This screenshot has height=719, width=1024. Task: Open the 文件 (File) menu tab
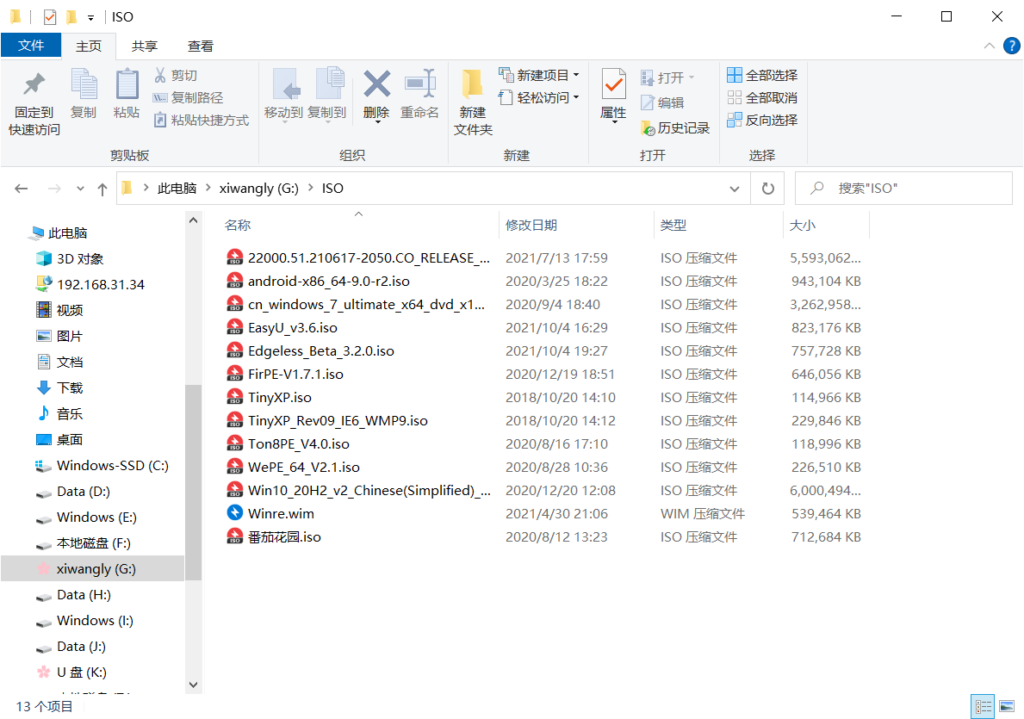pos(31,45)
